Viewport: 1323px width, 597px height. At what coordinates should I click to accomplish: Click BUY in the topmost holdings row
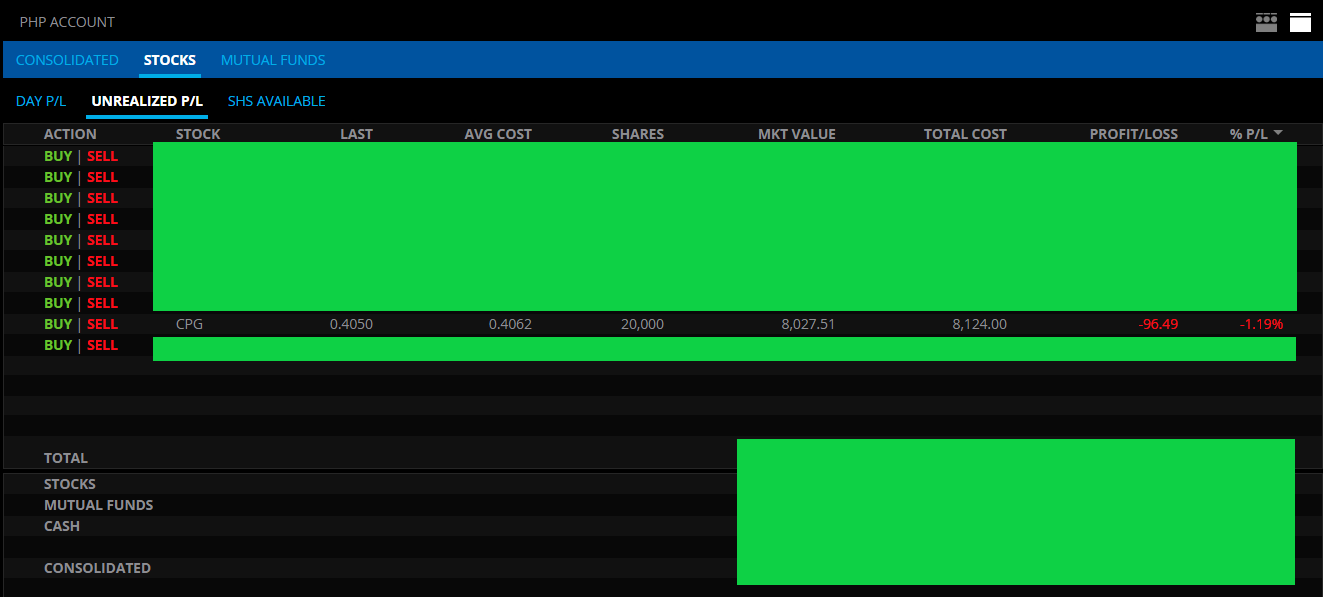[58, 156]
